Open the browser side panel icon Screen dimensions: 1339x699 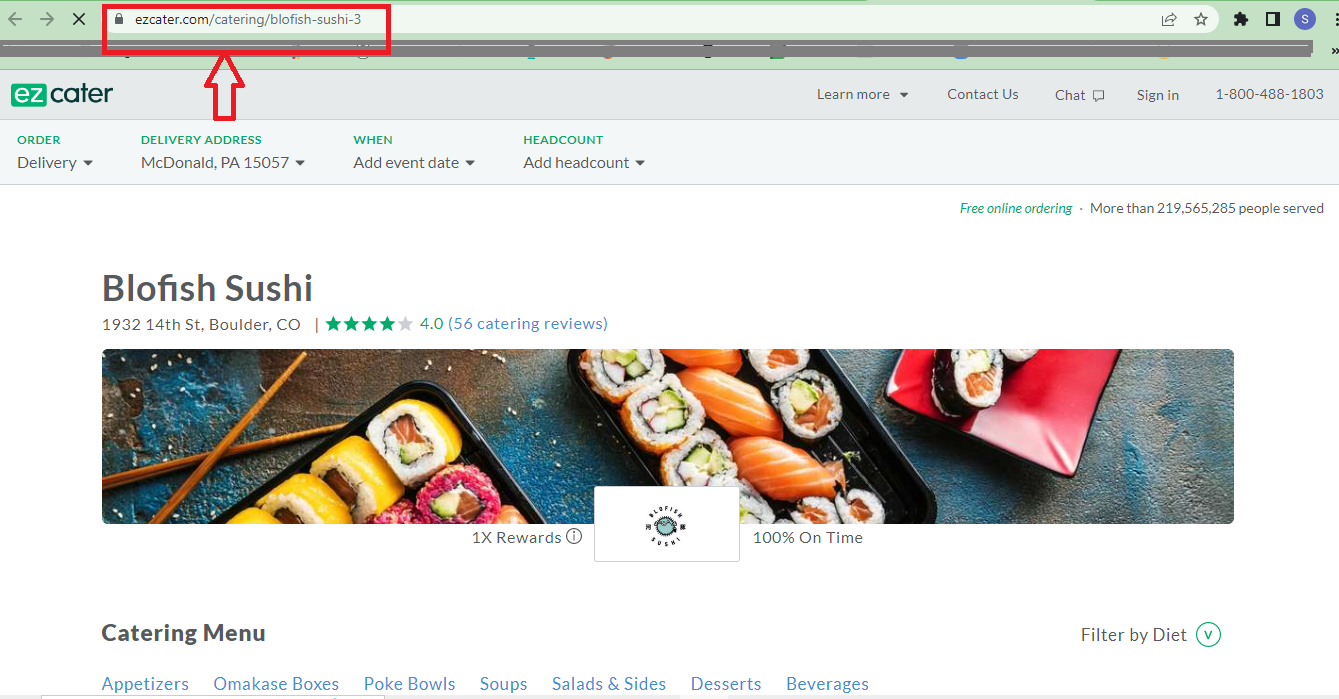coord(1273,19)
